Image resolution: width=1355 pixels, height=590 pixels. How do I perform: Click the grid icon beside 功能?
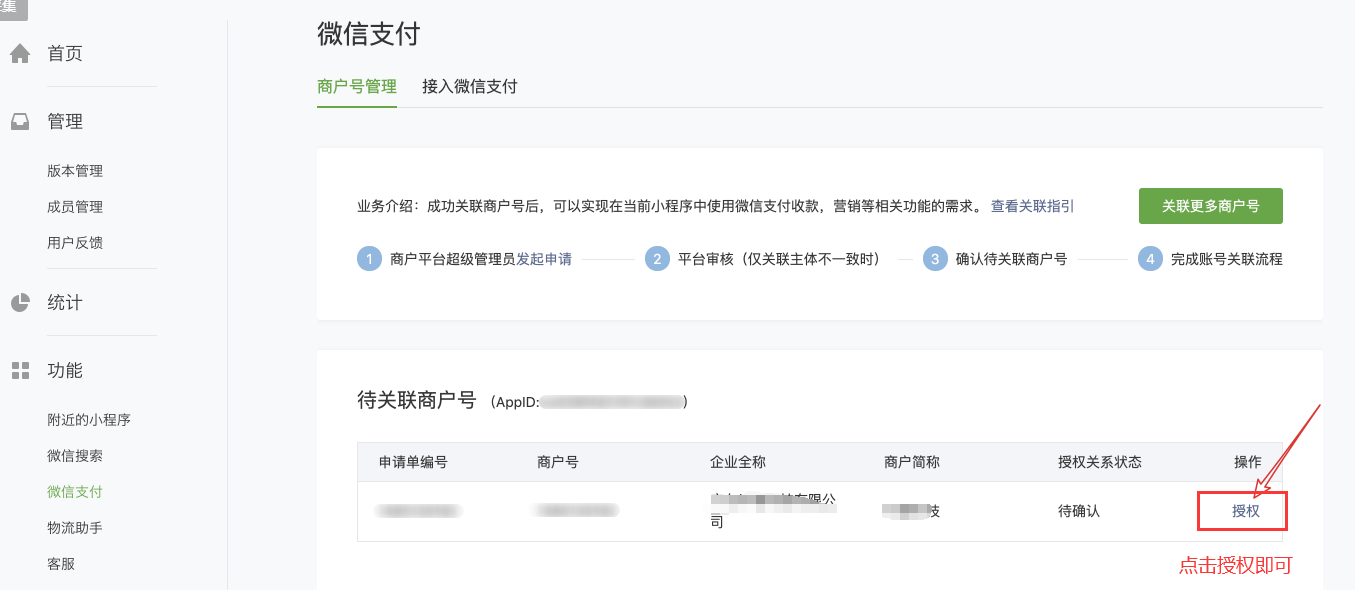tap(20, 371)
